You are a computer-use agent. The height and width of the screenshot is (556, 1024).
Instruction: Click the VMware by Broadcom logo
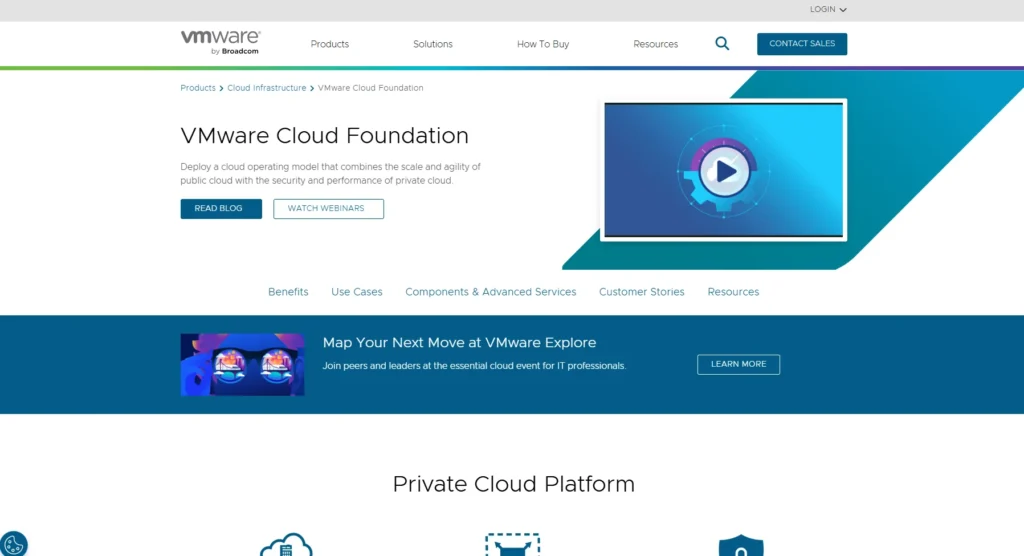220,42
